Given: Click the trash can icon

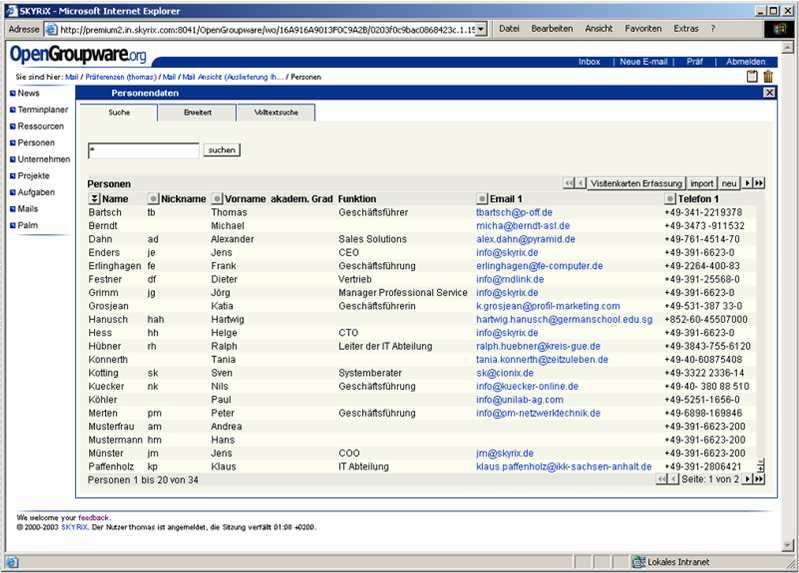Looking at the screenshot, I should [x=768, y=76].
